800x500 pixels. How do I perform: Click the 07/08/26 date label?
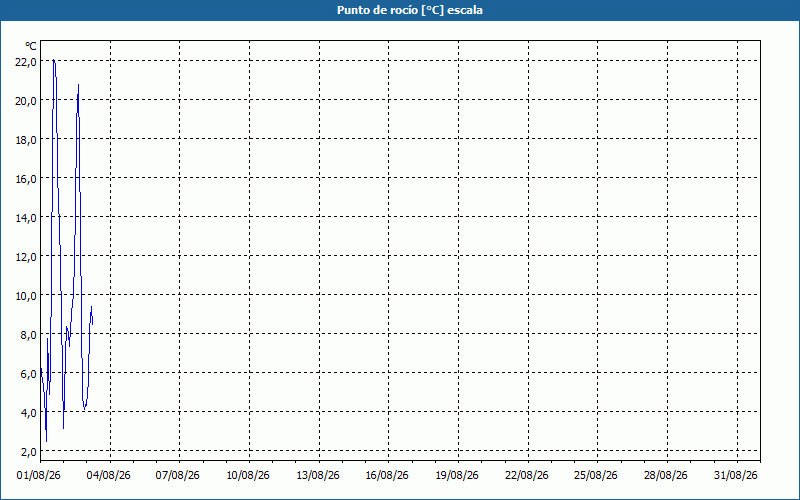pyautogui.click(x=178, y=476)
